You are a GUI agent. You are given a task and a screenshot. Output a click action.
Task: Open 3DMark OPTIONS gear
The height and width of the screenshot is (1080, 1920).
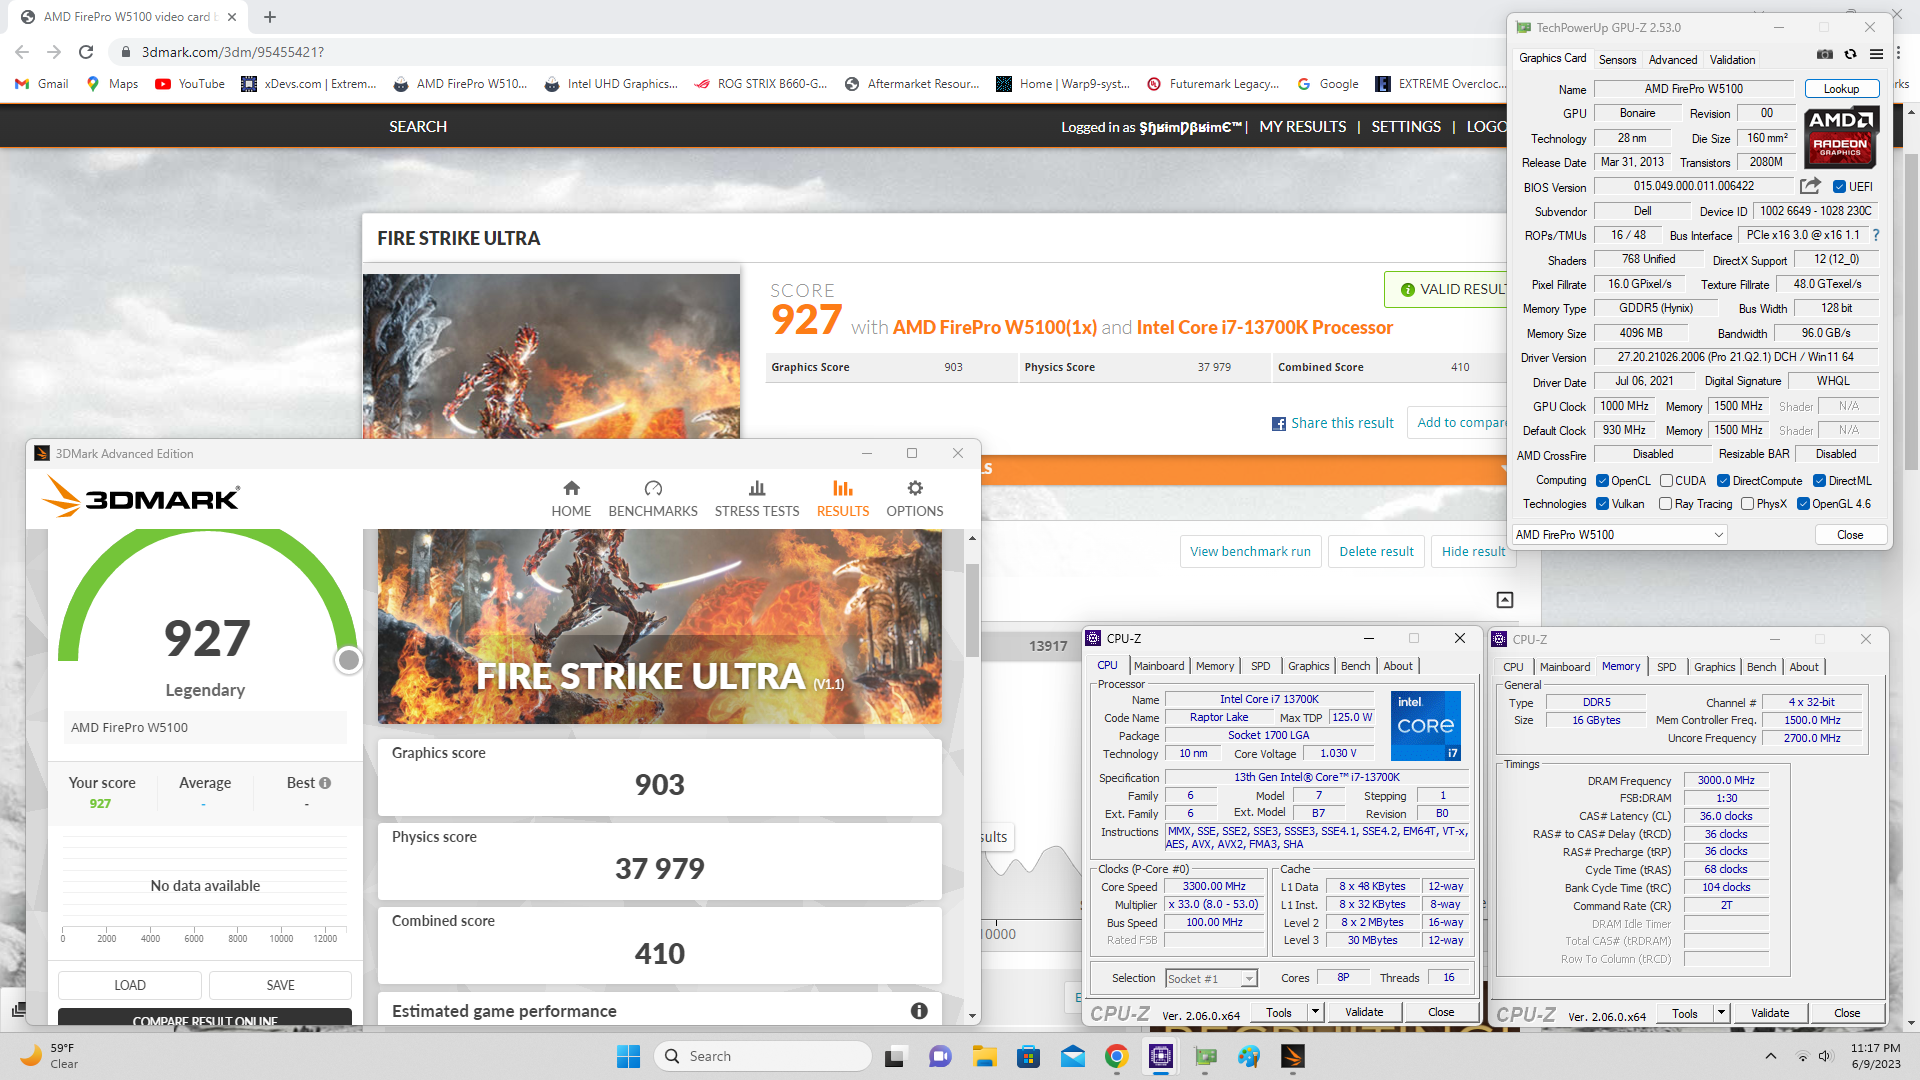coord(915,498)
